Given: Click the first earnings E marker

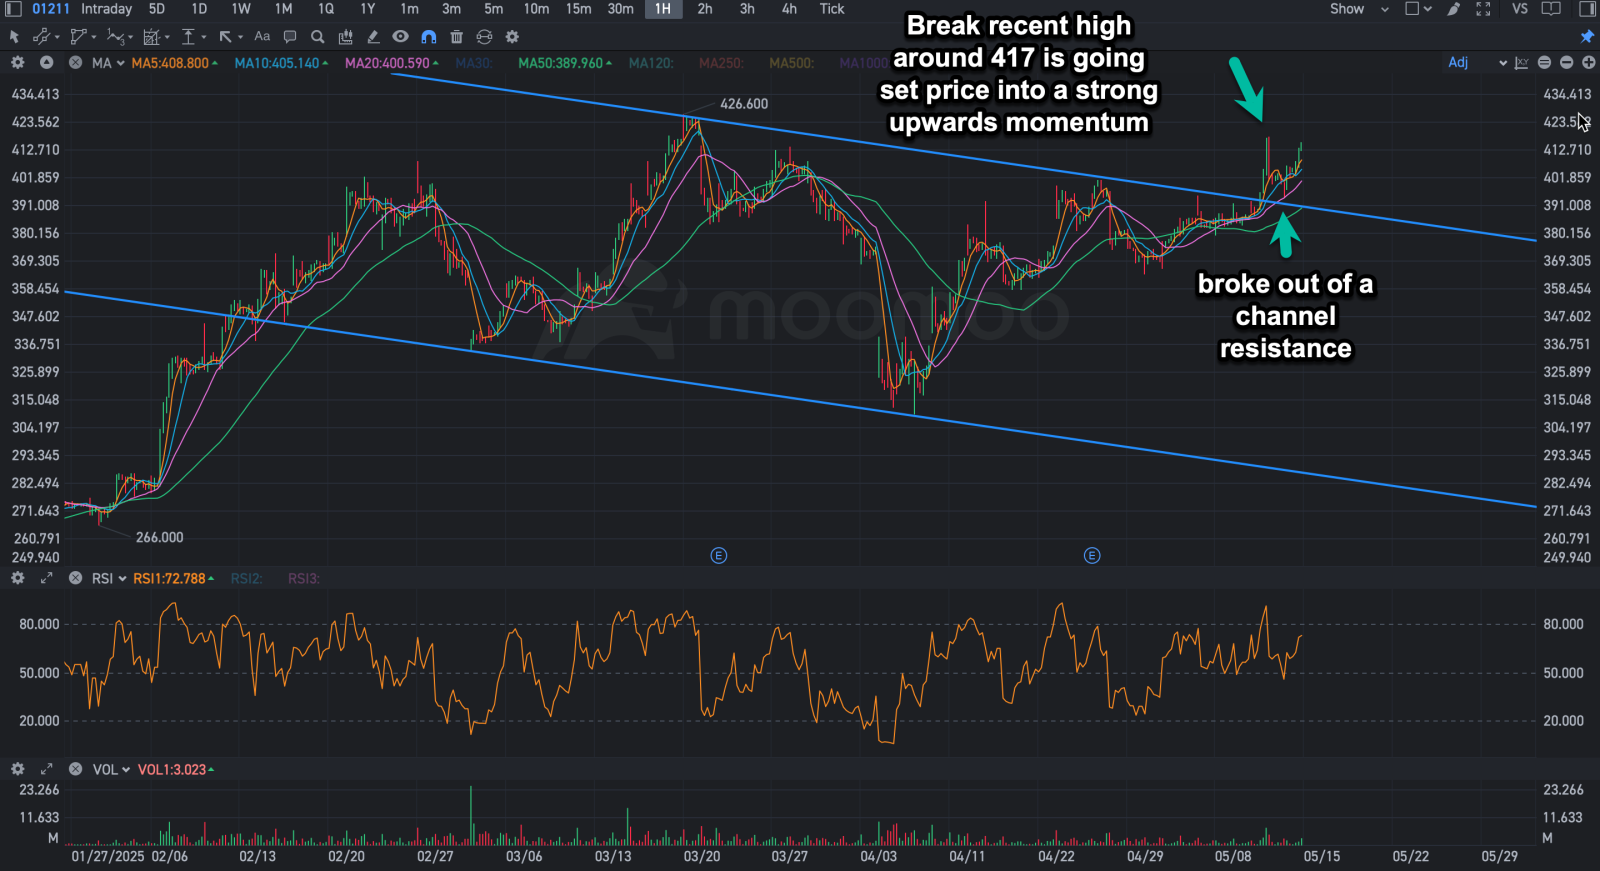Looking at the screenshot, I should tap(719, 555).
